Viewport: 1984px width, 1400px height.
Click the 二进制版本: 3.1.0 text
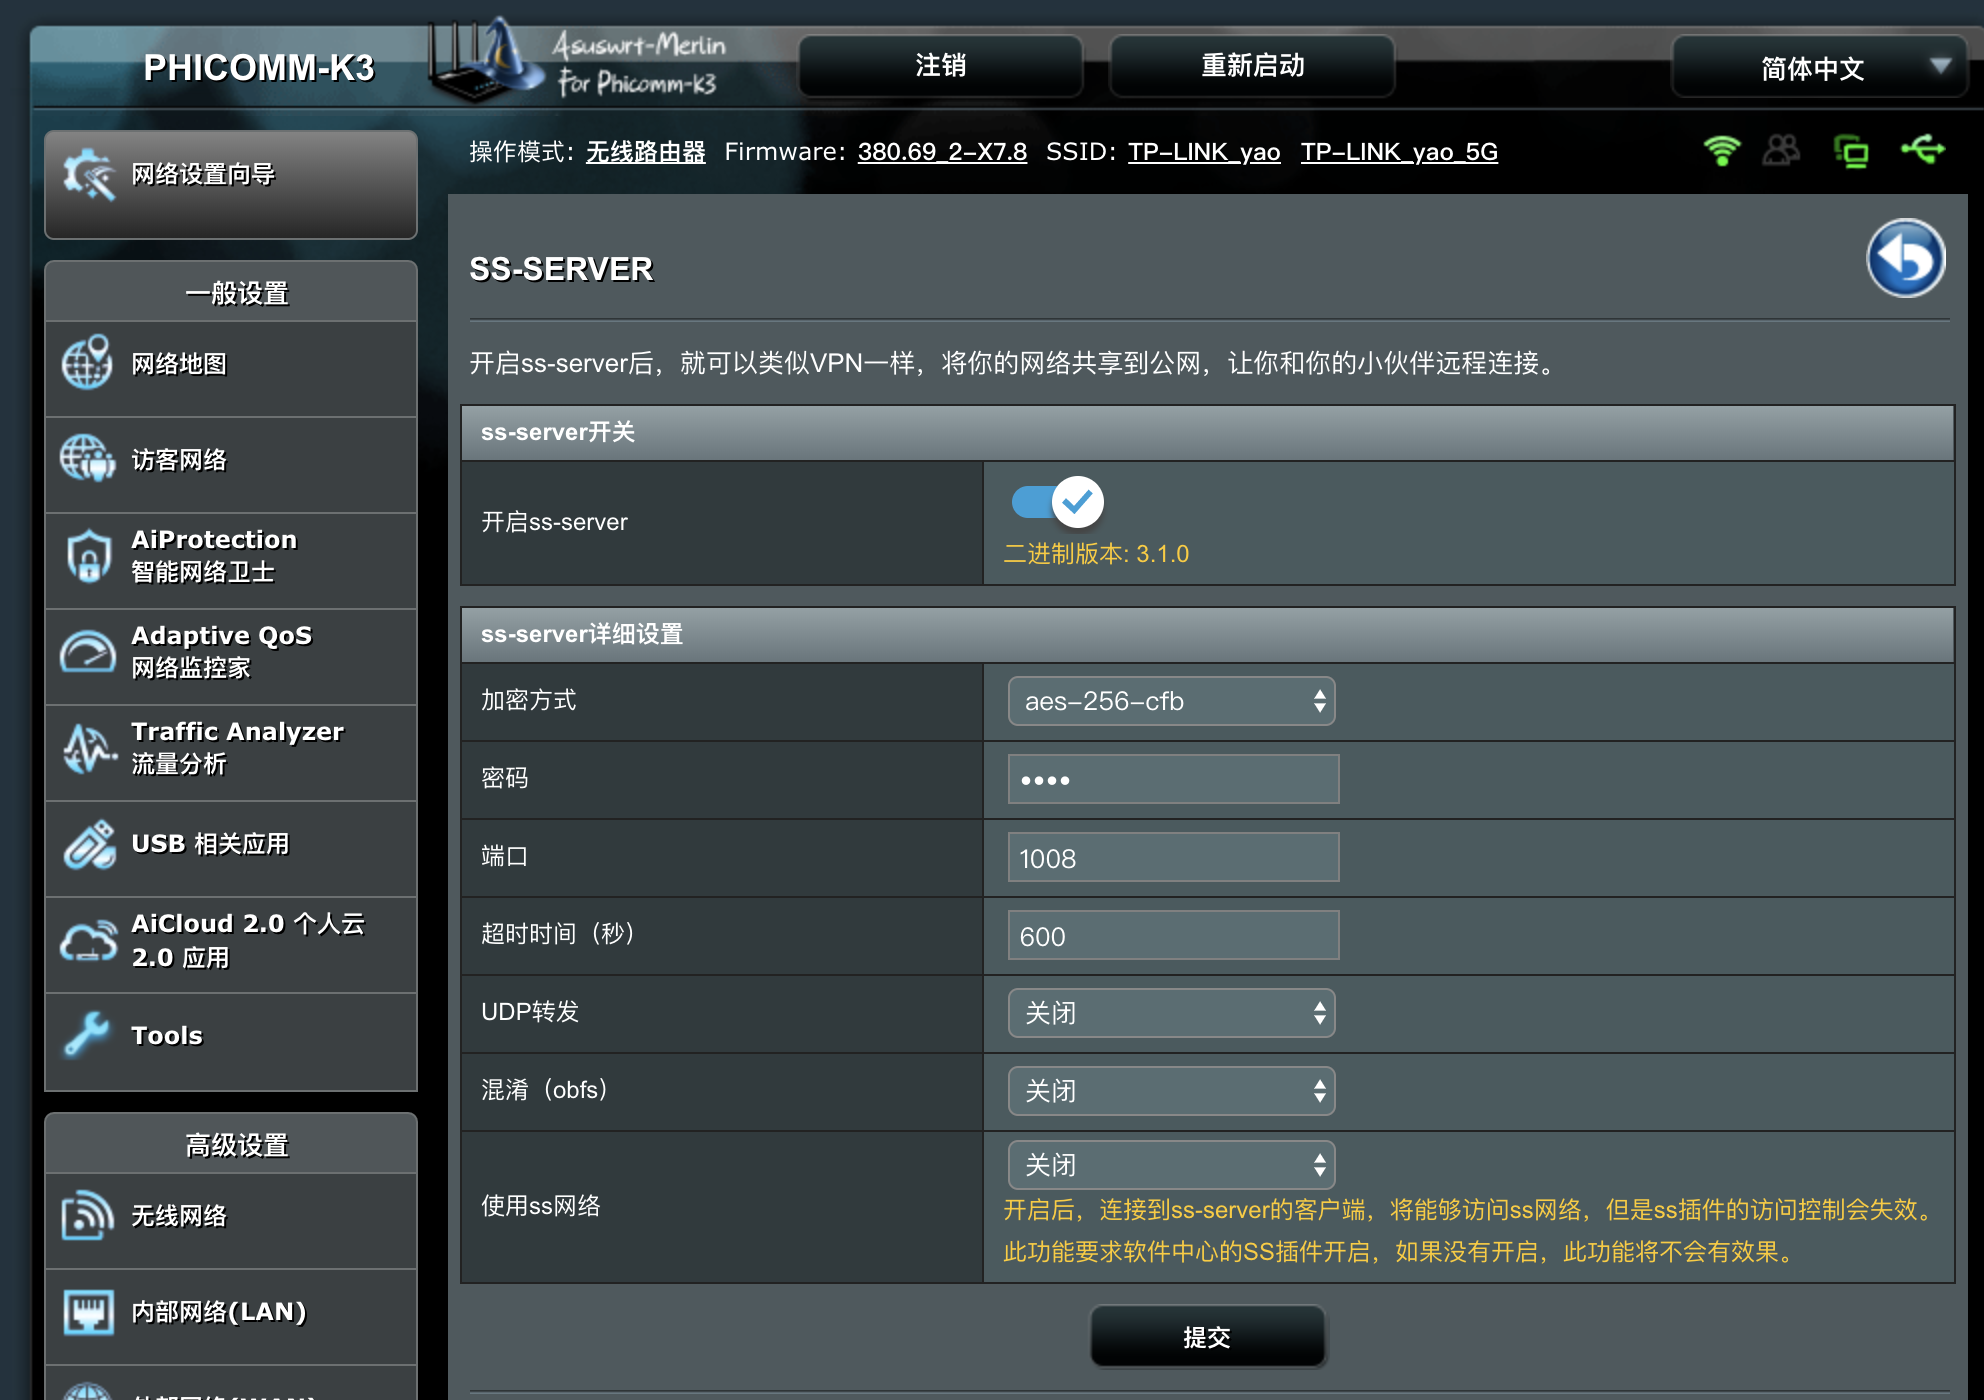(1096, 554)
